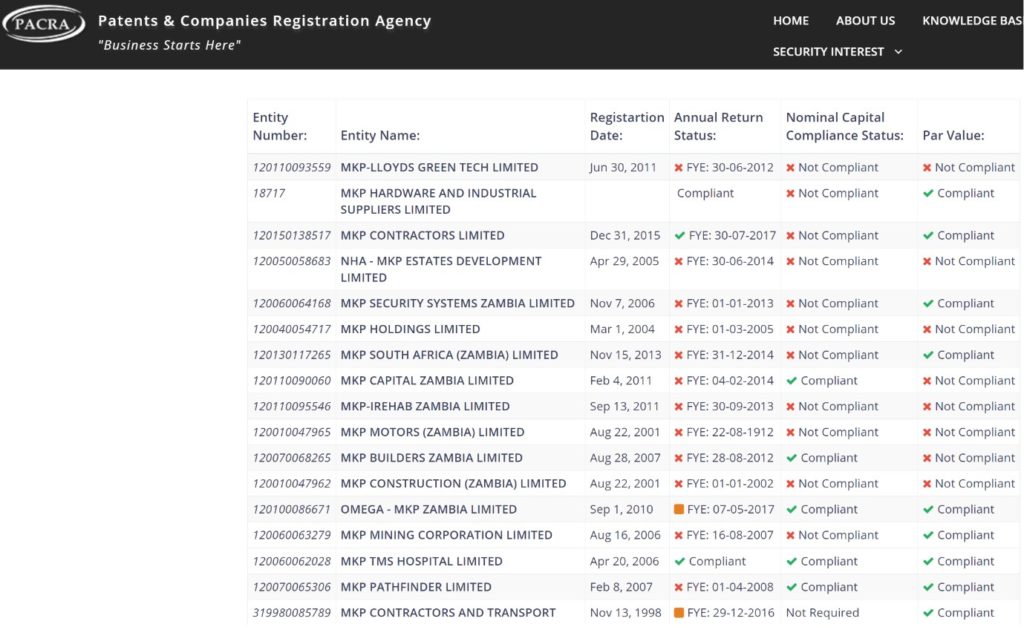
Task: Click entity number 120050058683
Action: click(x=292, y=261)
